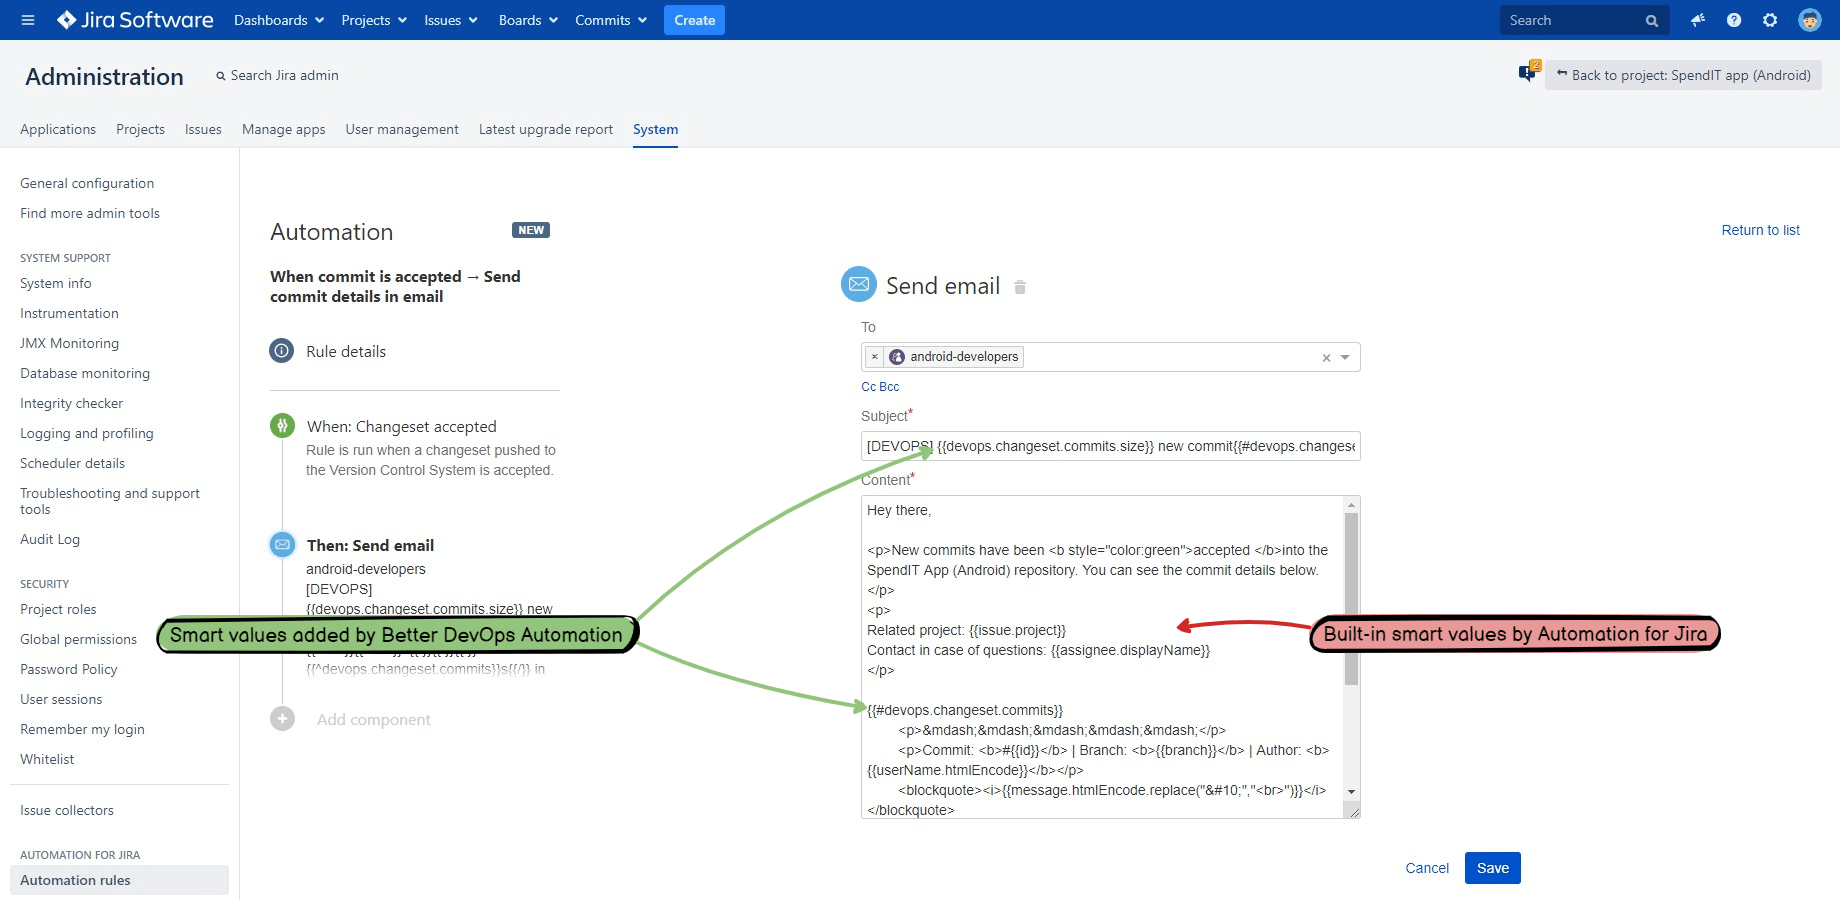Switch to the Manage apps tab
The height and width of the screenshot is (900, 1840).
284,129
